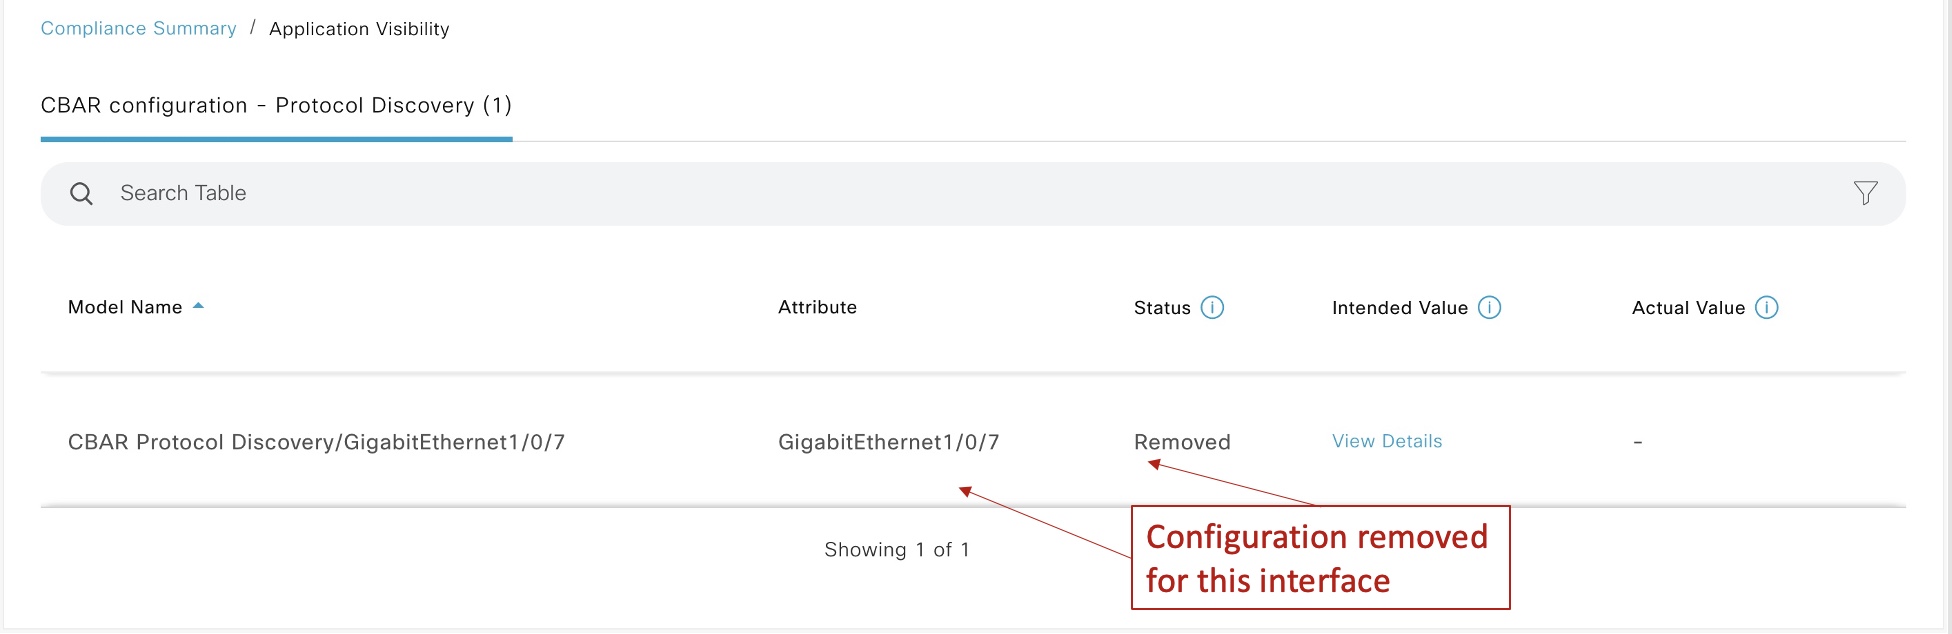
Task: Click the Status column header label
Action: click(x=1162, y=308)
